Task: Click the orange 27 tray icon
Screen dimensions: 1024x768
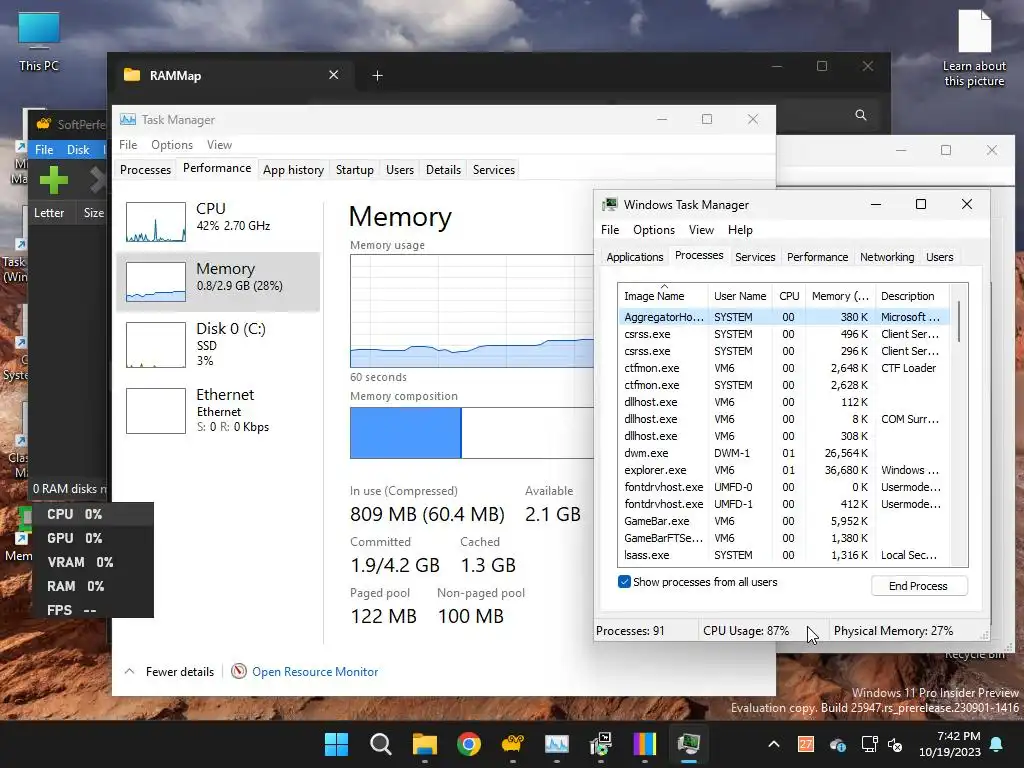Action: (x=806, y=744)
